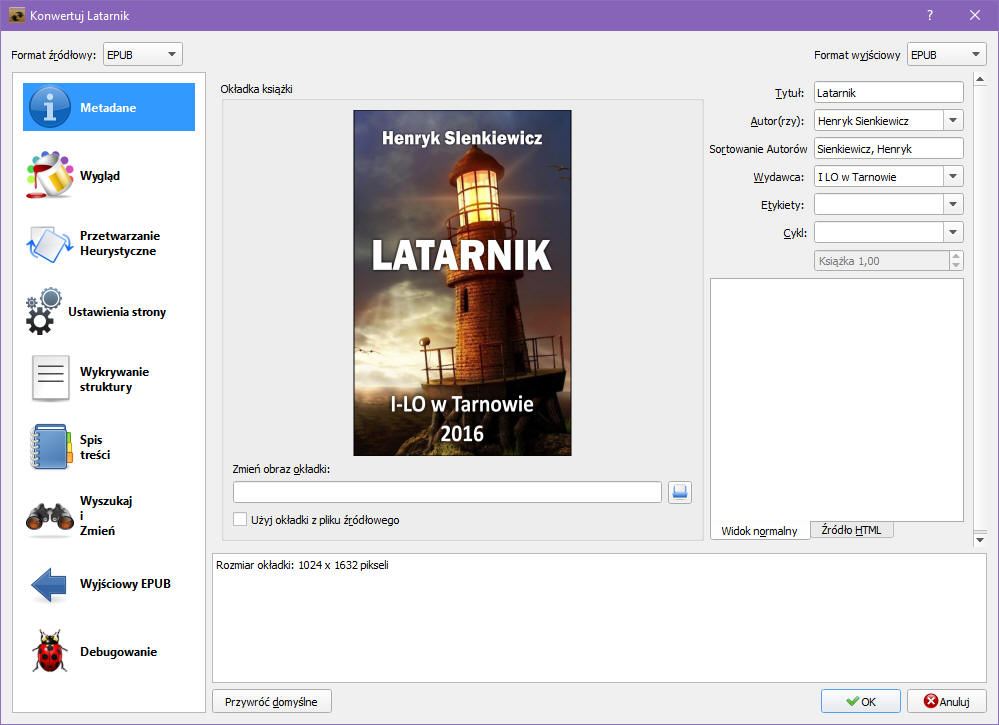Image resolution: width=999 pixels, height=725 pixels.
Task: Select Wyszukaj i Zmień binoculars icon
Action: [x=50, y=516]
